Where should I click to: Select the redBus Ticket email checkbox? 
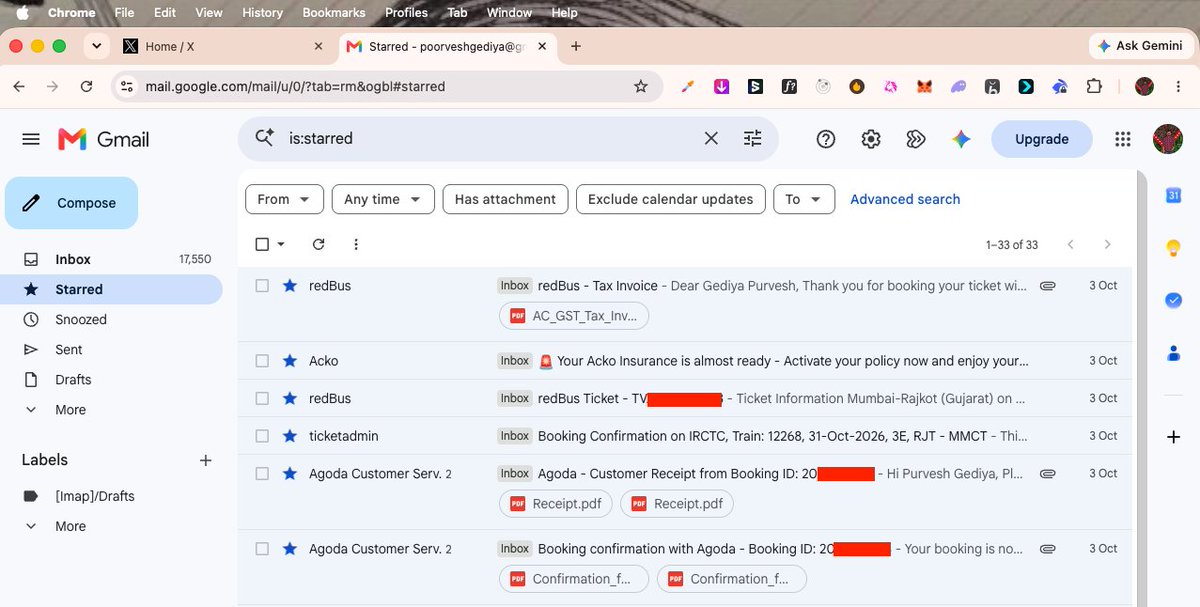[x=262, y=398]
